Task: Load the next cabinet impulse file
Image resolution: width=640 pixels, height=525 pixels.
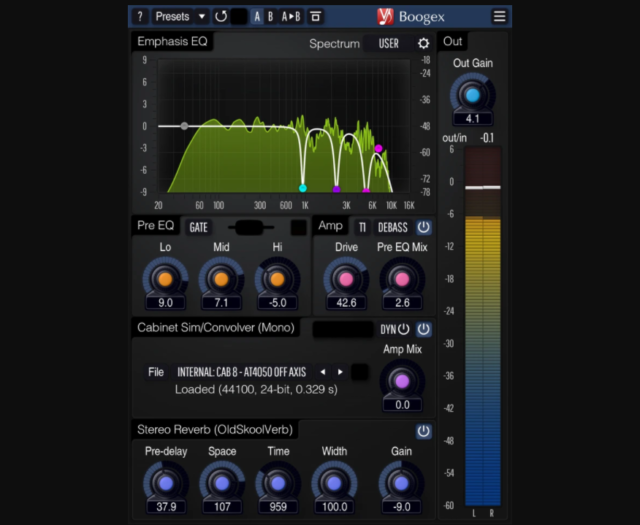Action: [x=338, y=372]
